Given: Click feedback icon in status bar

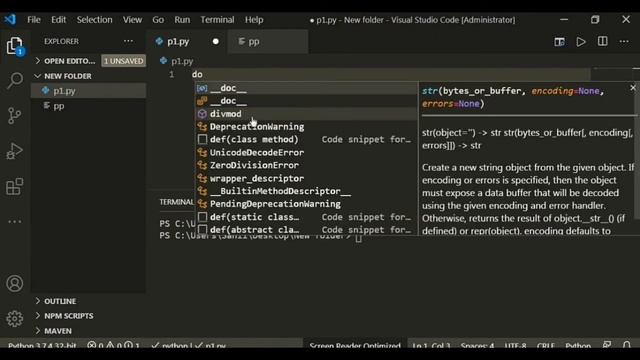Looking at the screenshot, I should (x=607, y=345).
